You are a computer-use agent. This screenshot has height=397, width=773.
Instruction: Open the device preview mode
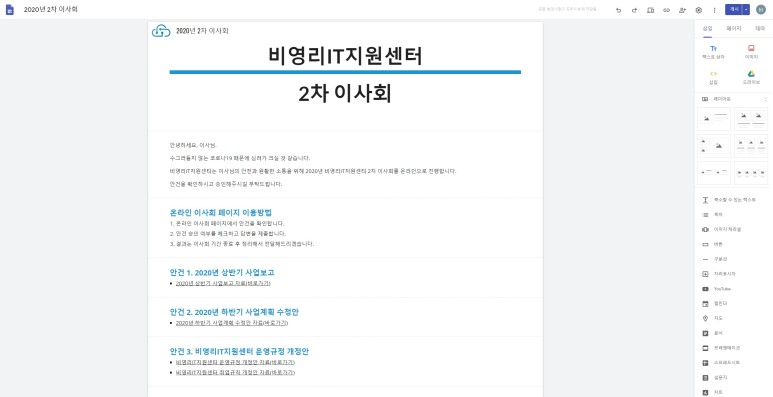tap(650, 10)
